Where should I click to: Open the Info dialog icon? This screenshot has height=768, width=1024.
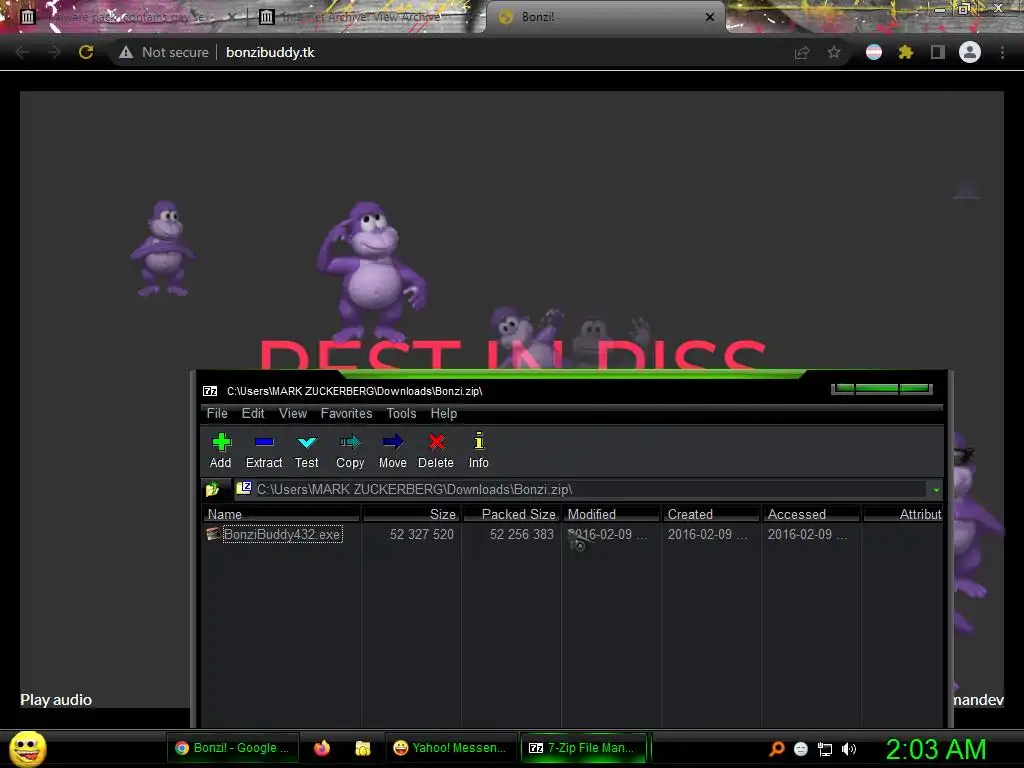tap(479, 451)
